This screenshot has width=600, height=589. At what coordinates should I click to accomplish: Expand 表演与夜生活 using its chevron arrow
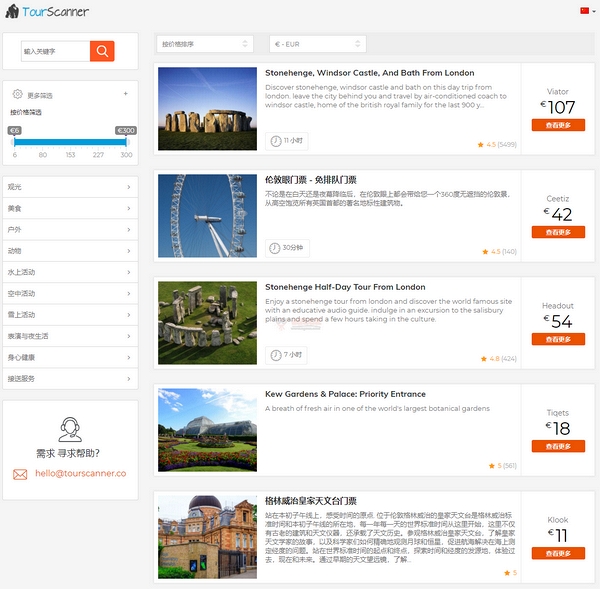(129, 336)
